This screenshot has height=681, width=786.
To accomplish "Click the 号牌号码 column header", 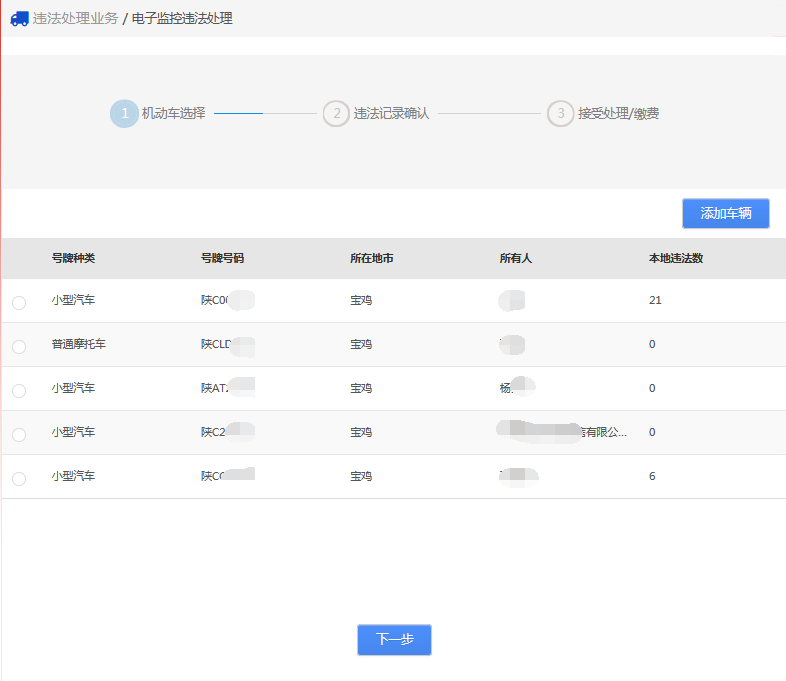I will (x=222, y=258).
